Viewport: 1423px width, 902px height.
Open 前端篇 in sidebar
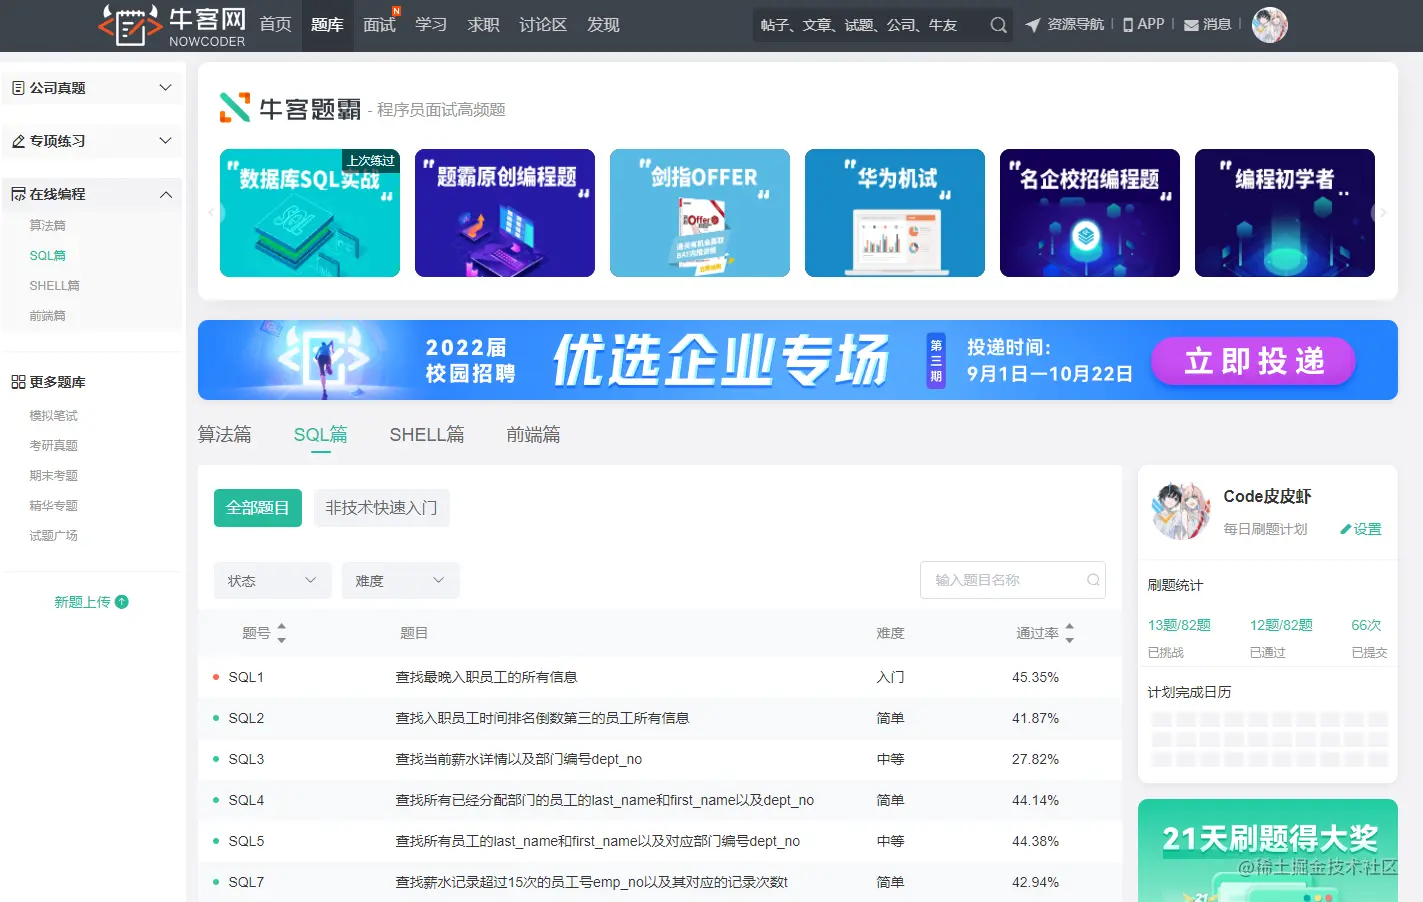coord(47,316)
